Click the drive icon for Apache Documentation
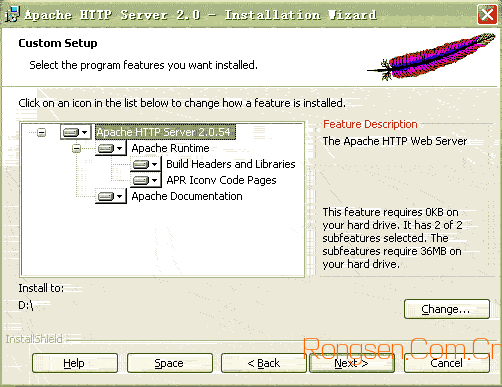Image resolution: width=502 pixels, height=387 pixels. [111, 196]
